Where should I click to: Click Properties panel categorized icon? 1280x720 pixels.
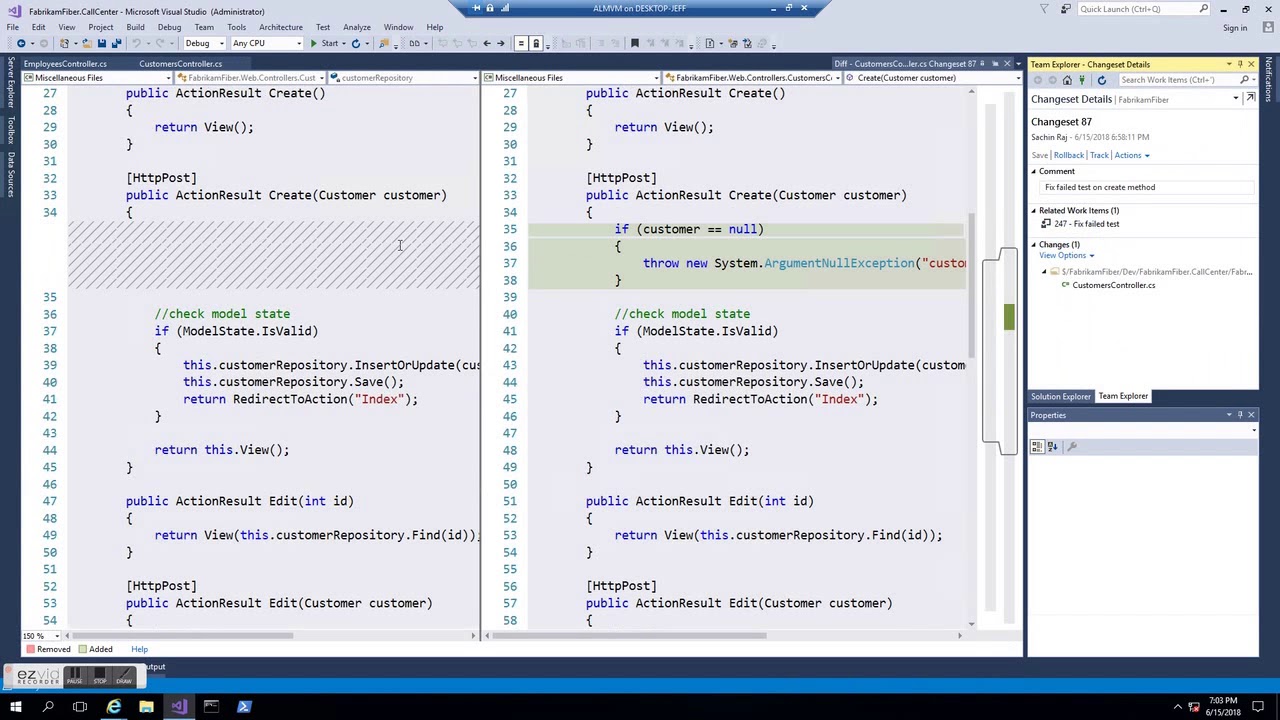coord(1037,447)
